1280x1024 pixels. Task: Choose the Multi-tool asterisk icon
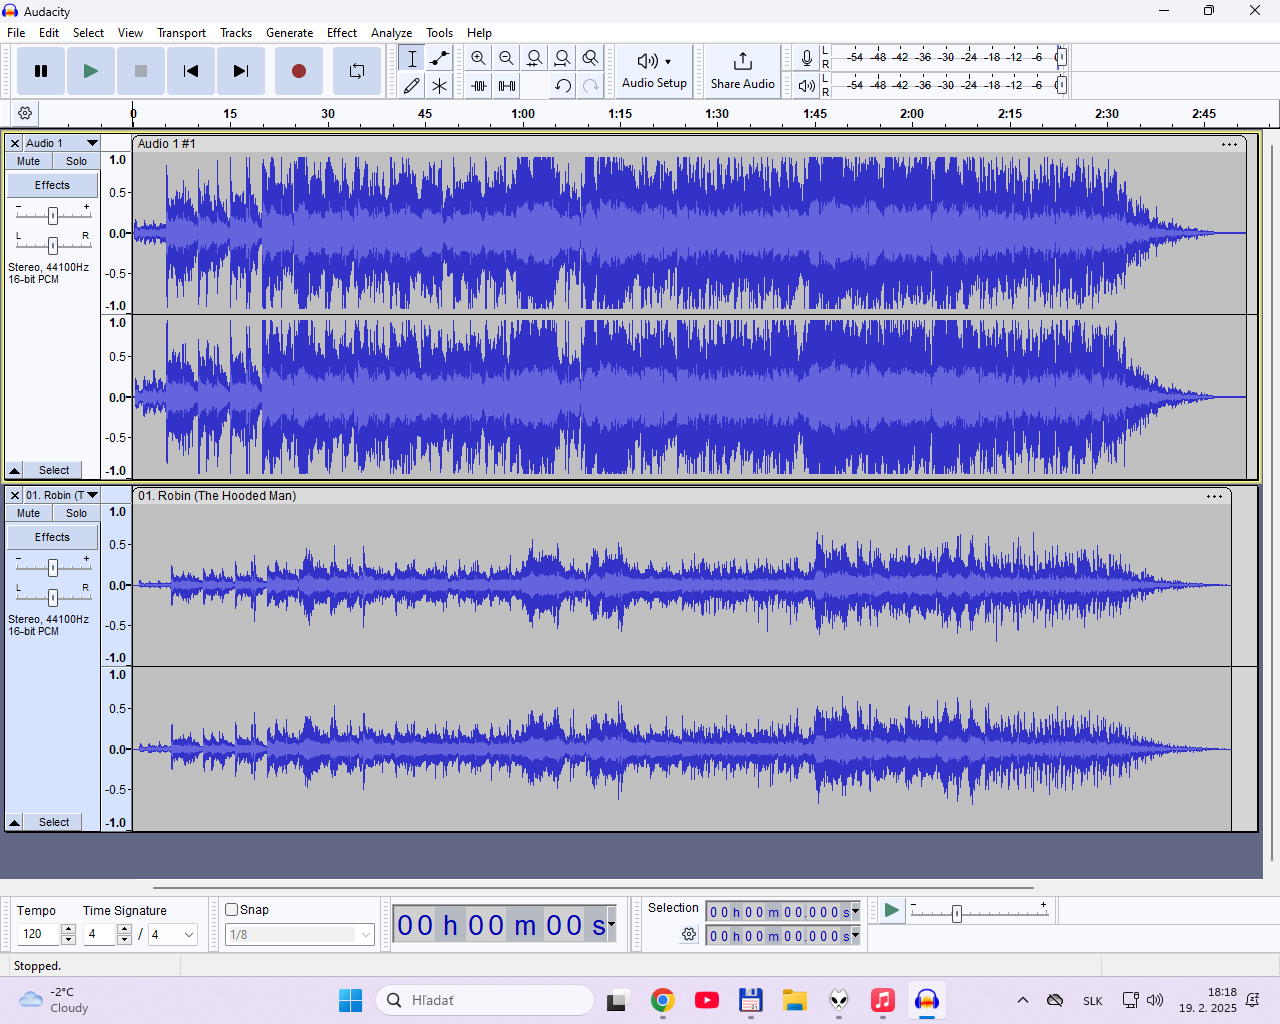tap(439, 86)
